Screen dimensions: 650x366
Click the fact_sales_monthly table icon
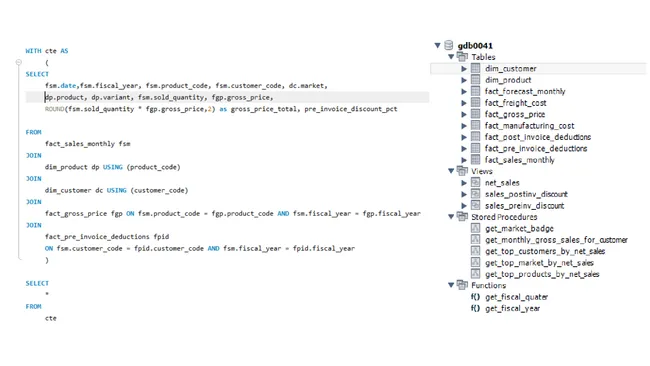pyautogui.click(x=475, y=160)
